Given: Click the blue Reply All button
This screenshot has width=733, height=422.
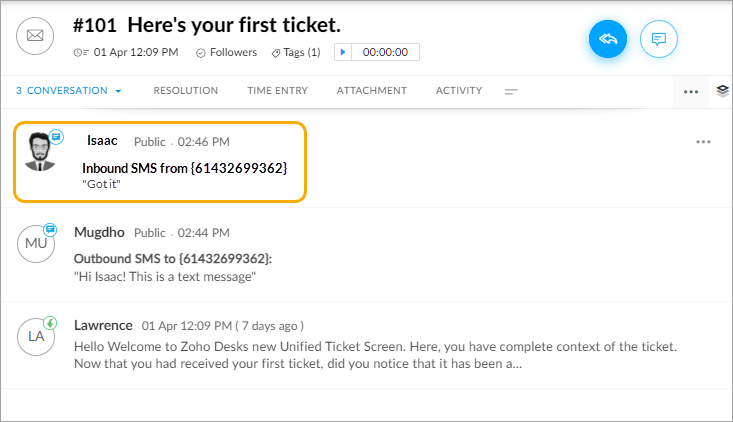Looking at the screenshot, I should pos(608,39).
